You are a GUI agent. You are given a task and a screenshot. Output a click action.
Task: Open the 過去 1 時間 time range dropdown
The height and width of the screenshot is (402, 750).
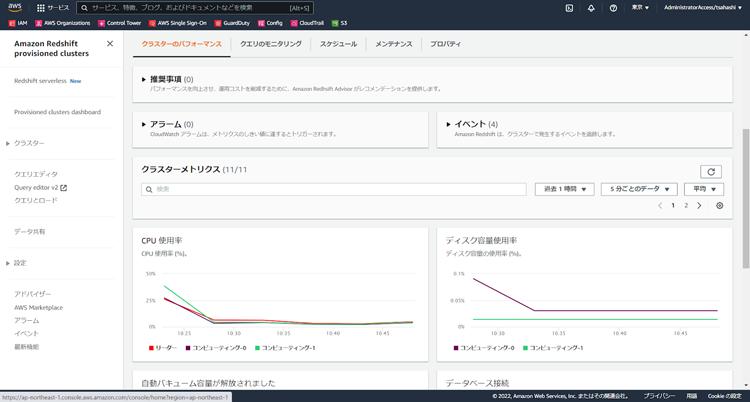[x=565, y=189]
